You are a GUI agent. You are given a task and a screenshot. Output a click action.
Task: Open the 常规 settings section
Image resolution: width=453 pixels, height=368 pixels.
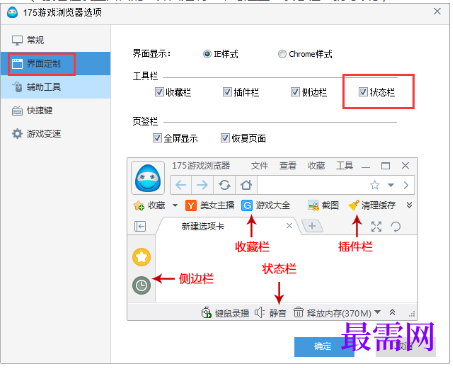[55, 40]
